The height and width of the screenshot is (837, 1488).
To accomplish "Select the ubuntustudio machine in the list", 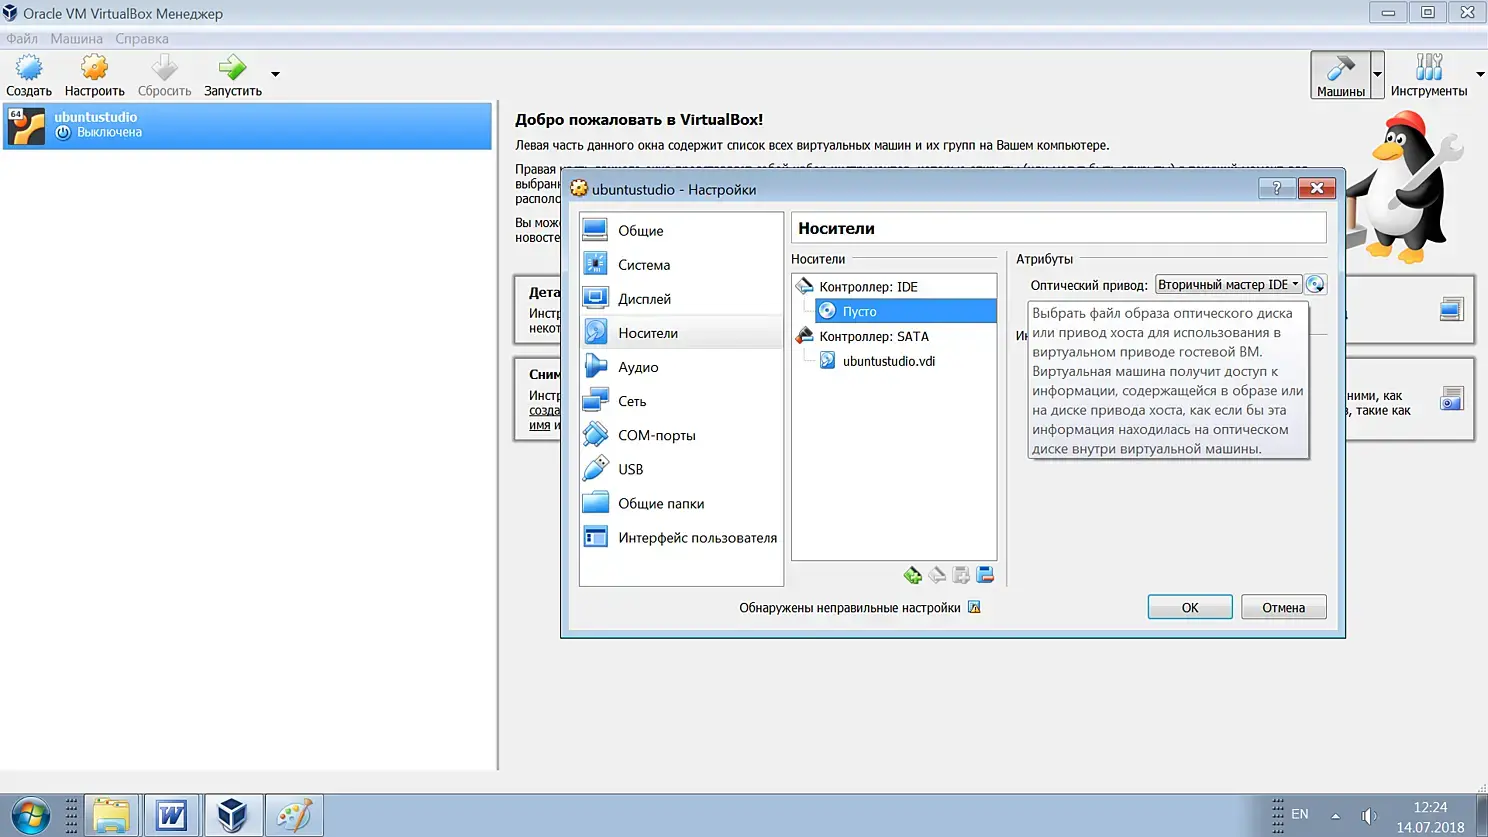I will (x=248, y=126).
